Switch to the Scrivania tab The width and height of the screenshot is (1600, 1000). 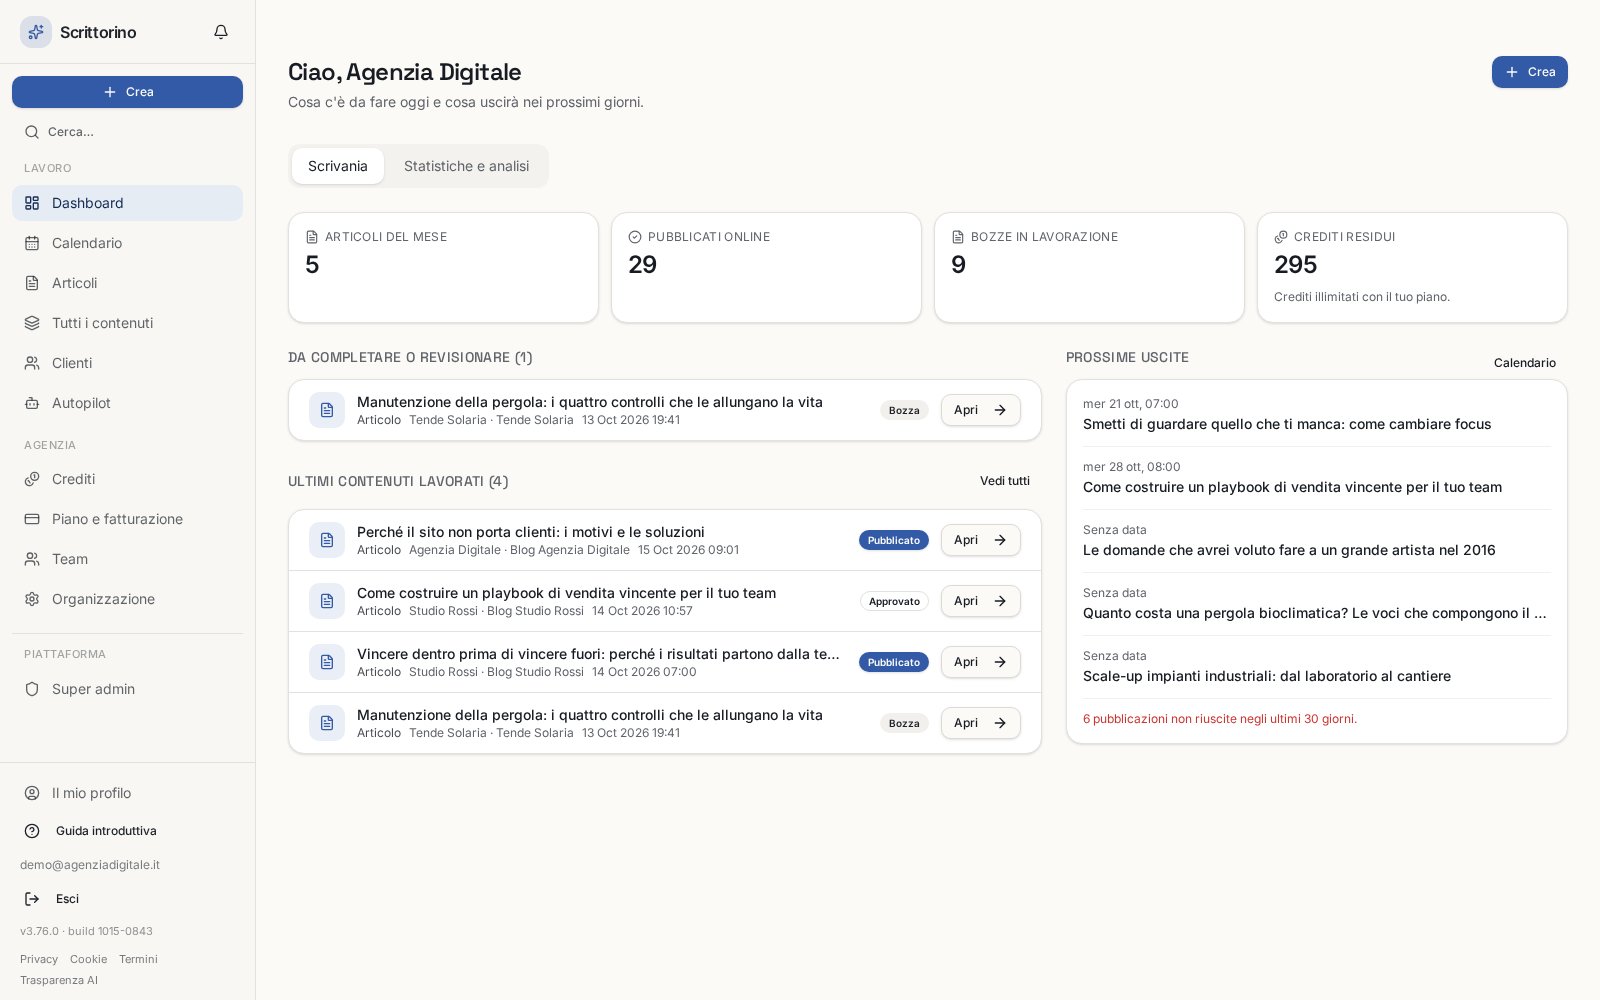tap(338, 166)
